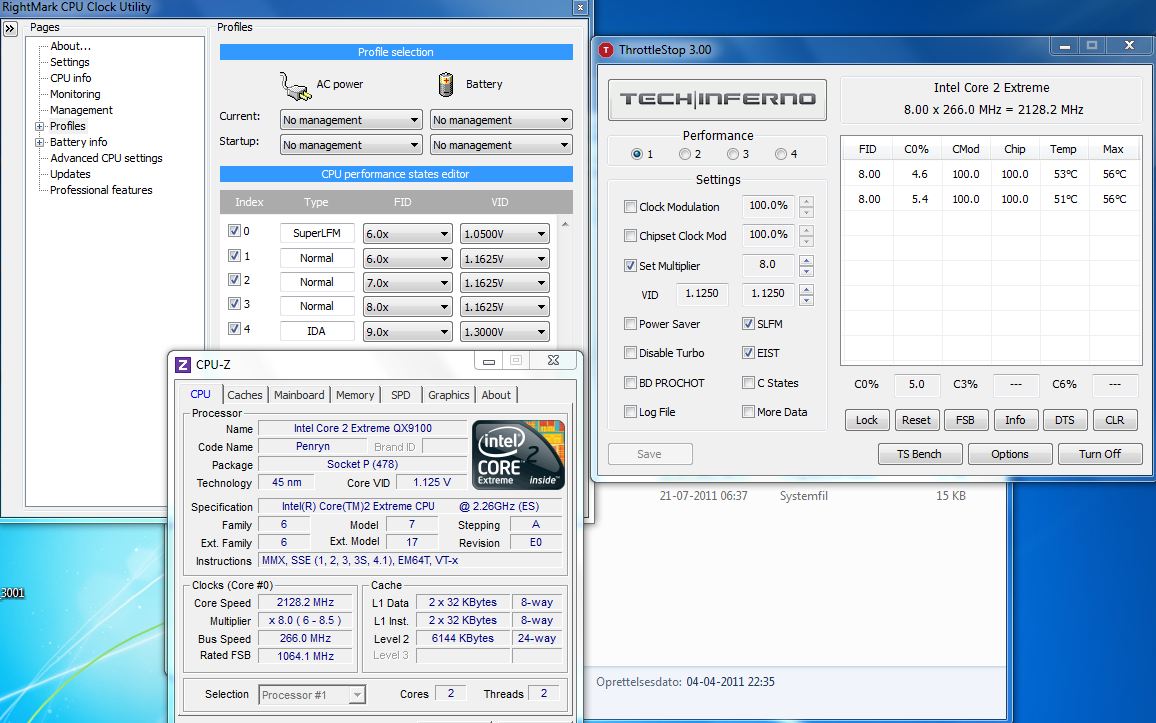The width and height of the screenshot is (1156, 723).
Task: Select Performance profile 4 radio button
Action: (781, 154)
